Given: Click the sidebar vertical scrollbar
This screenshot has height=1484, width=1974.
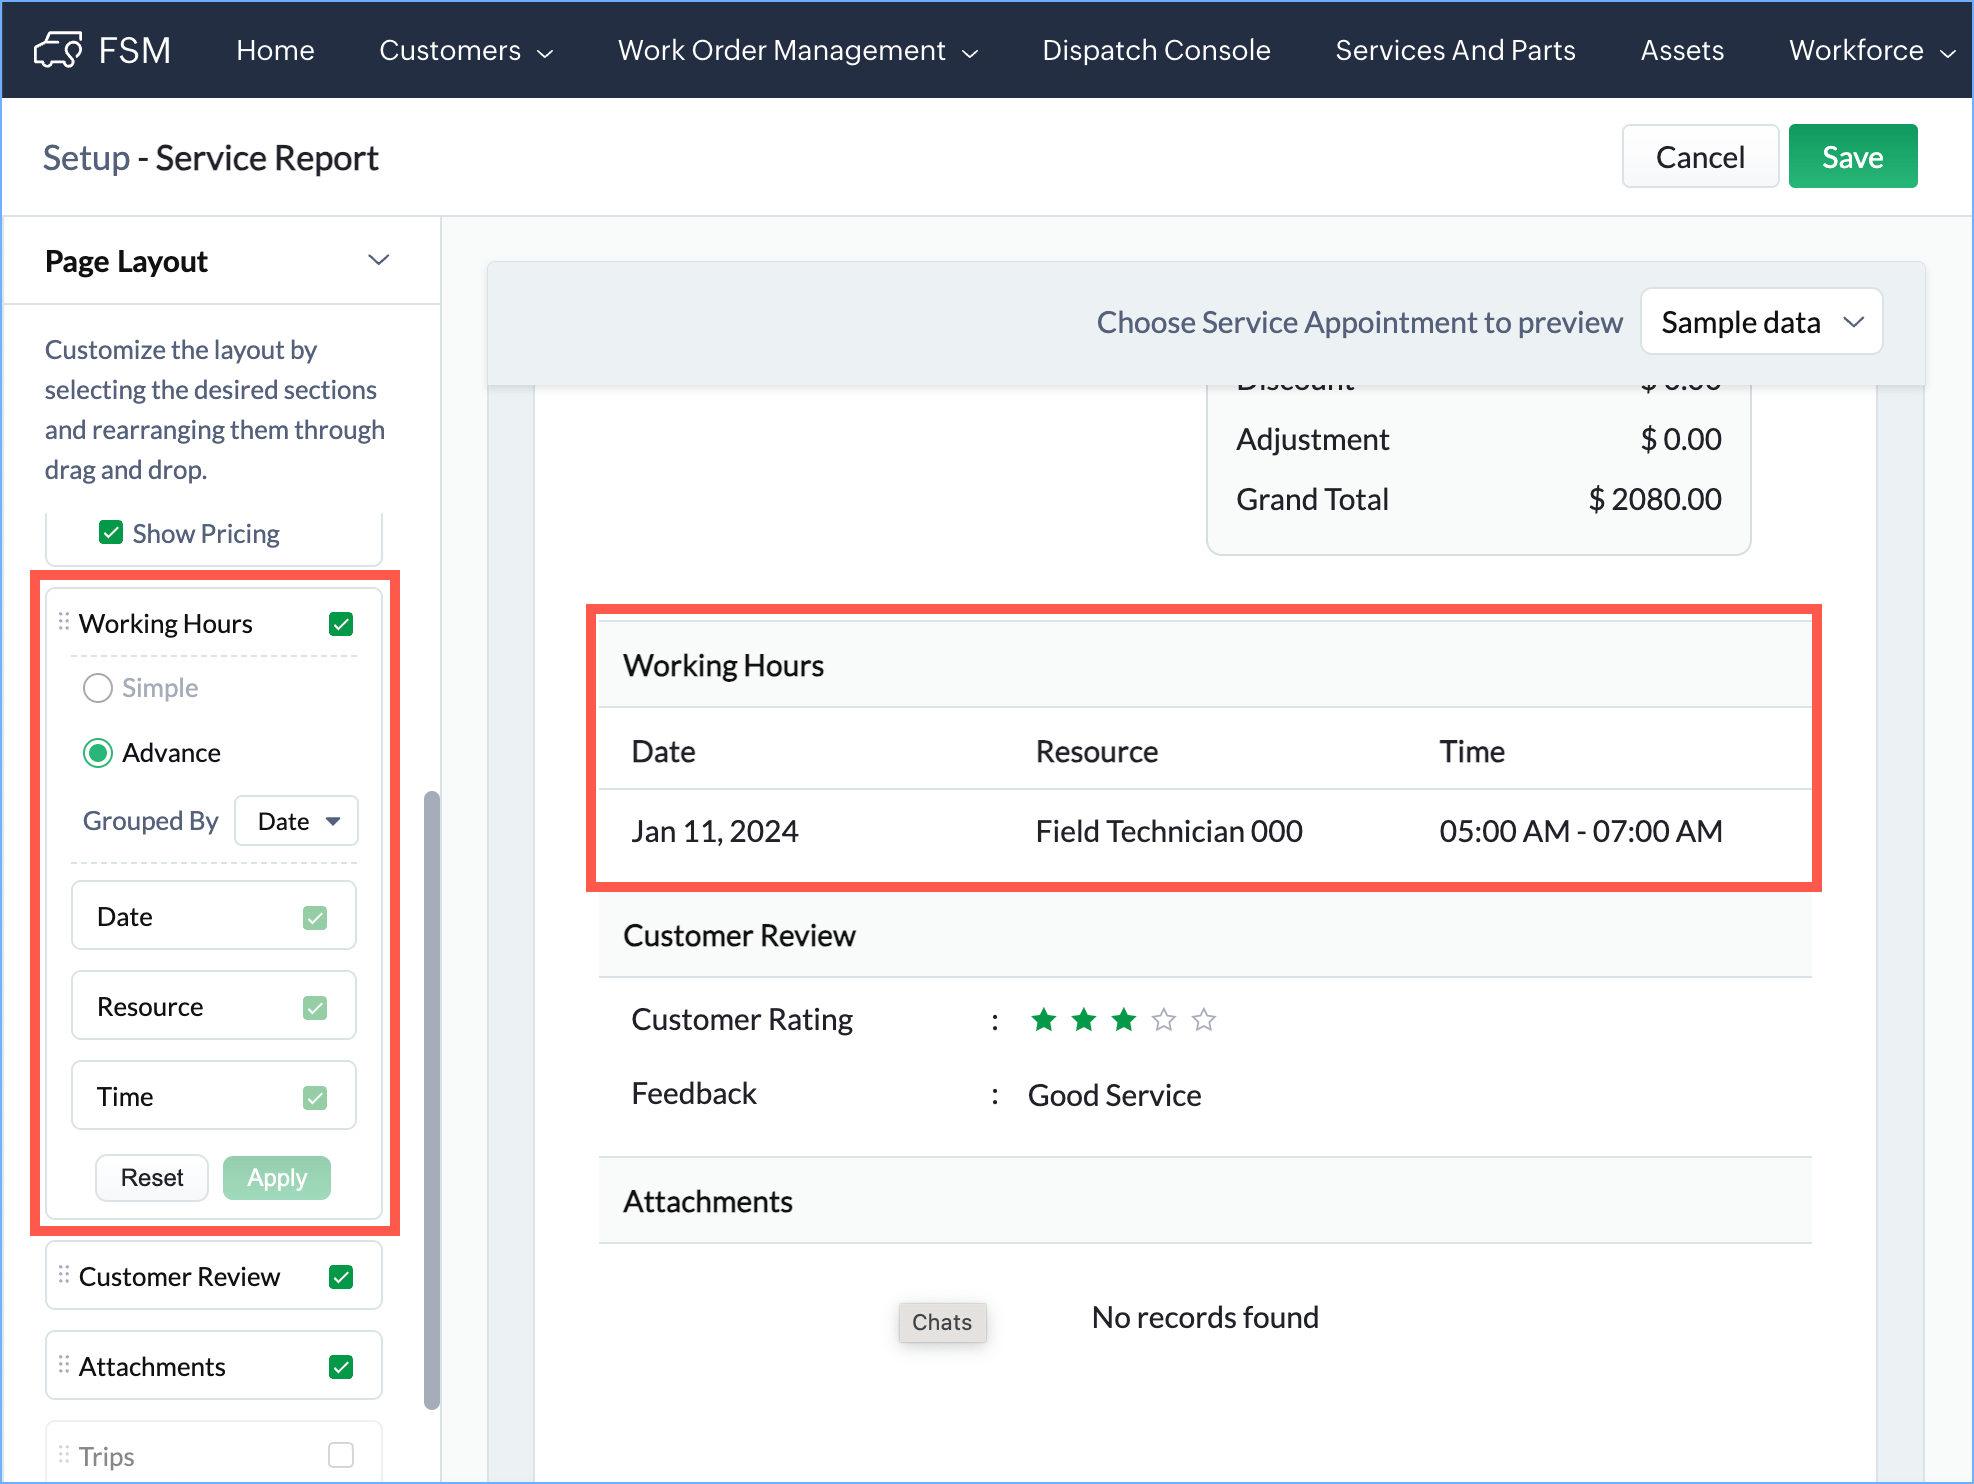Looking at the screenshot, I should pos(432,1100).
